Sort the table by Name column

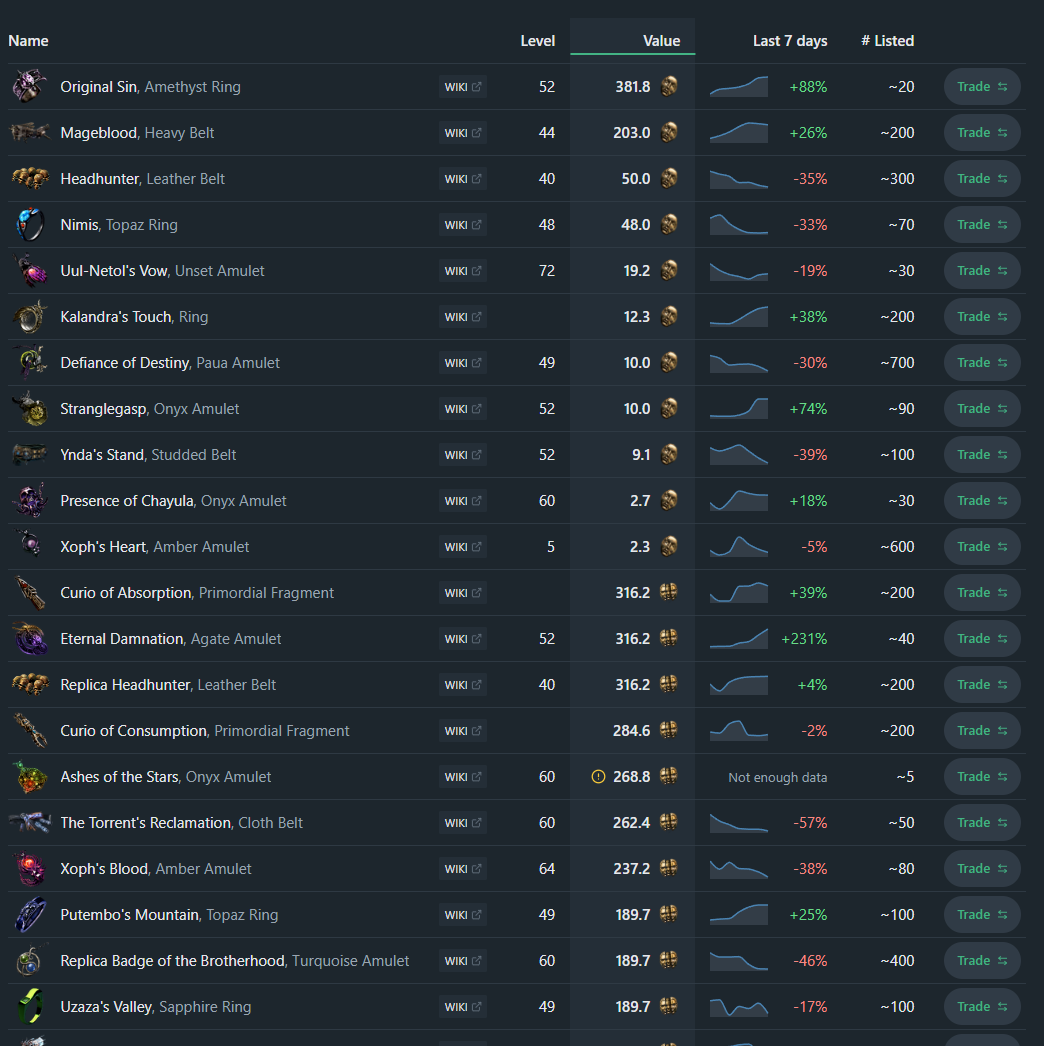point(28,41)
